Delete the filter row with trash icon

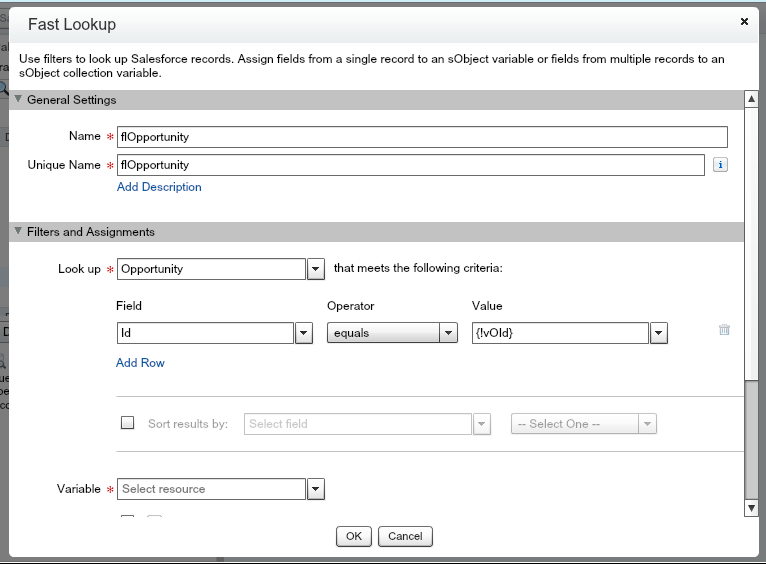(x=724, y=330)
